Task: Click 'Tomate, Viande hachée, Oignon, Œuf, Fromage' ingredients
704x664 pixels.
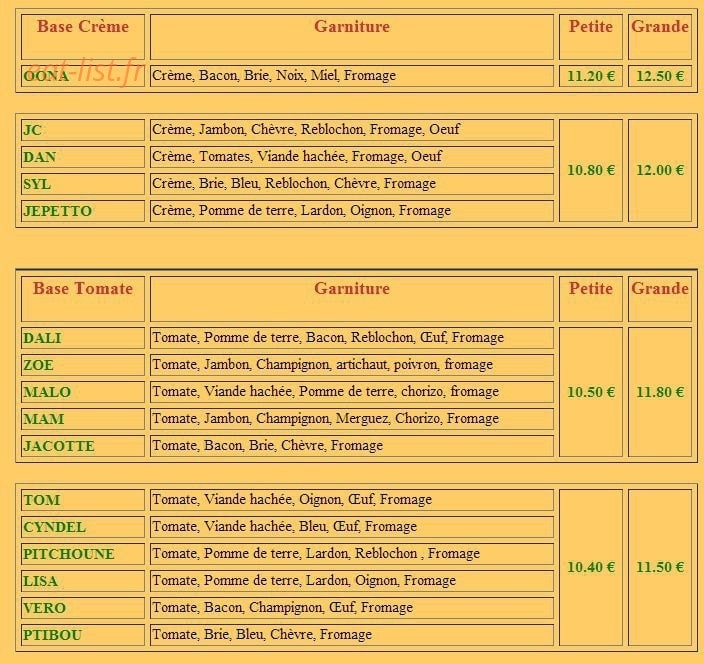Action: coord(292,499)
